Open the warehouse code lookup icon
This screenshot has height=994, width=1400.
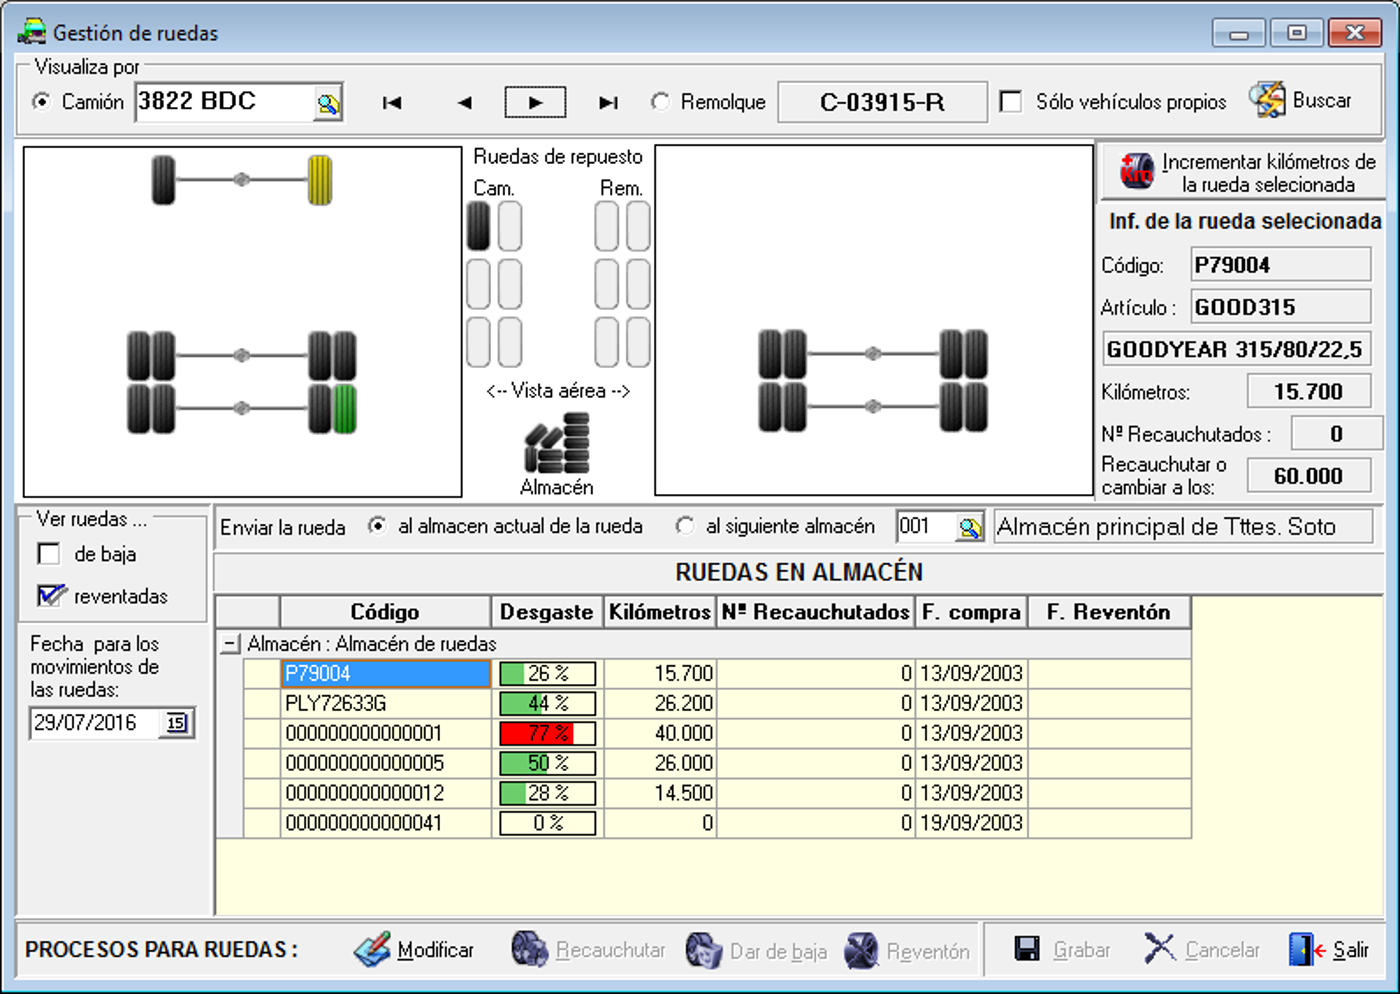[969, 528]
